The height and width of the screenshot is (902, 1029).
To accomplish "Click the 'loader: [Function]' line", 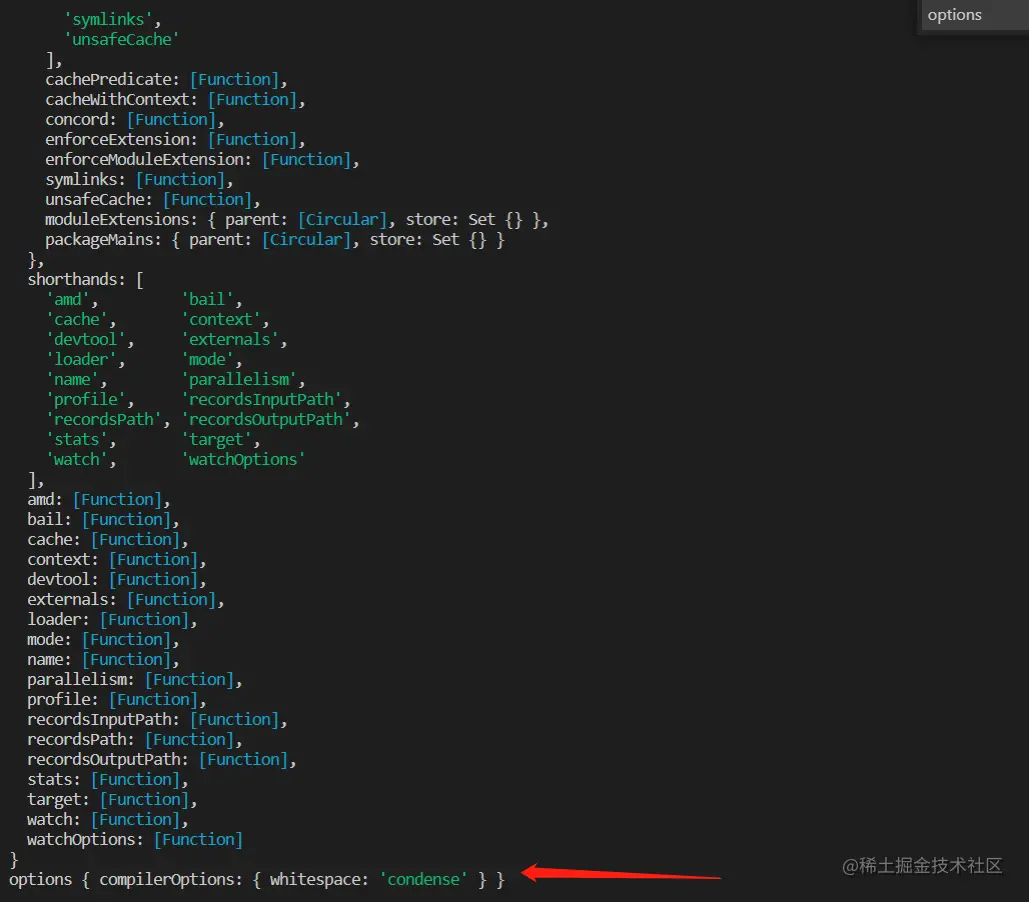I will tap(112, 620).
